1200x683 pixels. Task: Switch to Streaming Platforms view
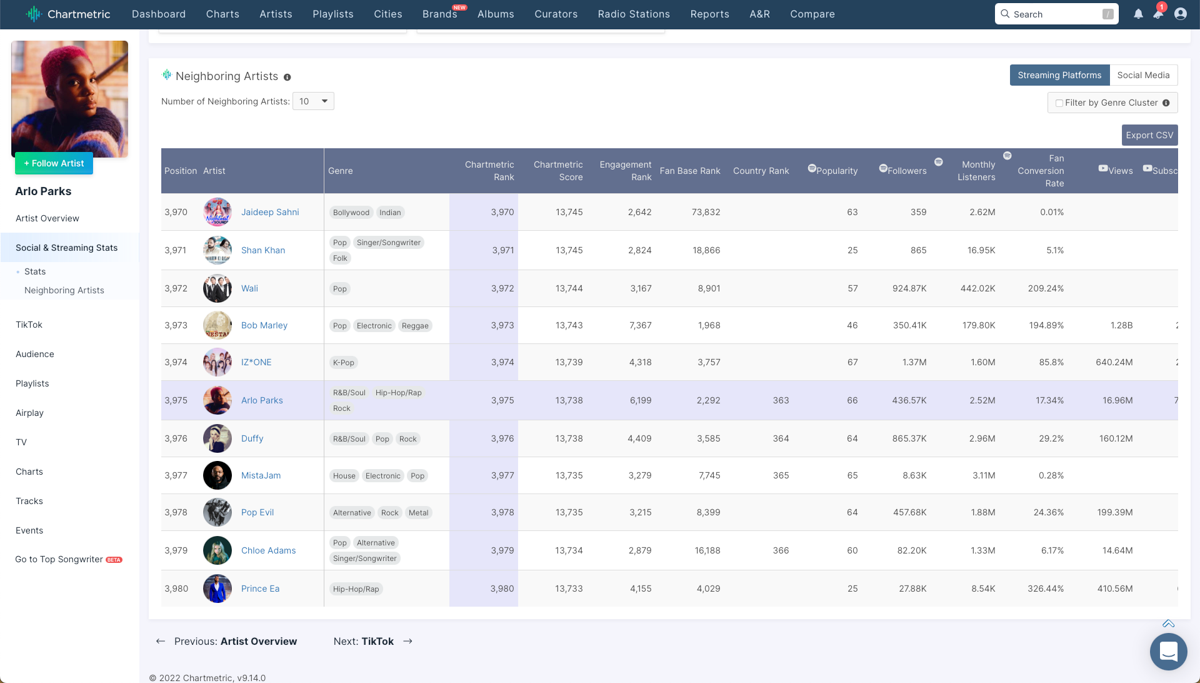point(1059,75)
